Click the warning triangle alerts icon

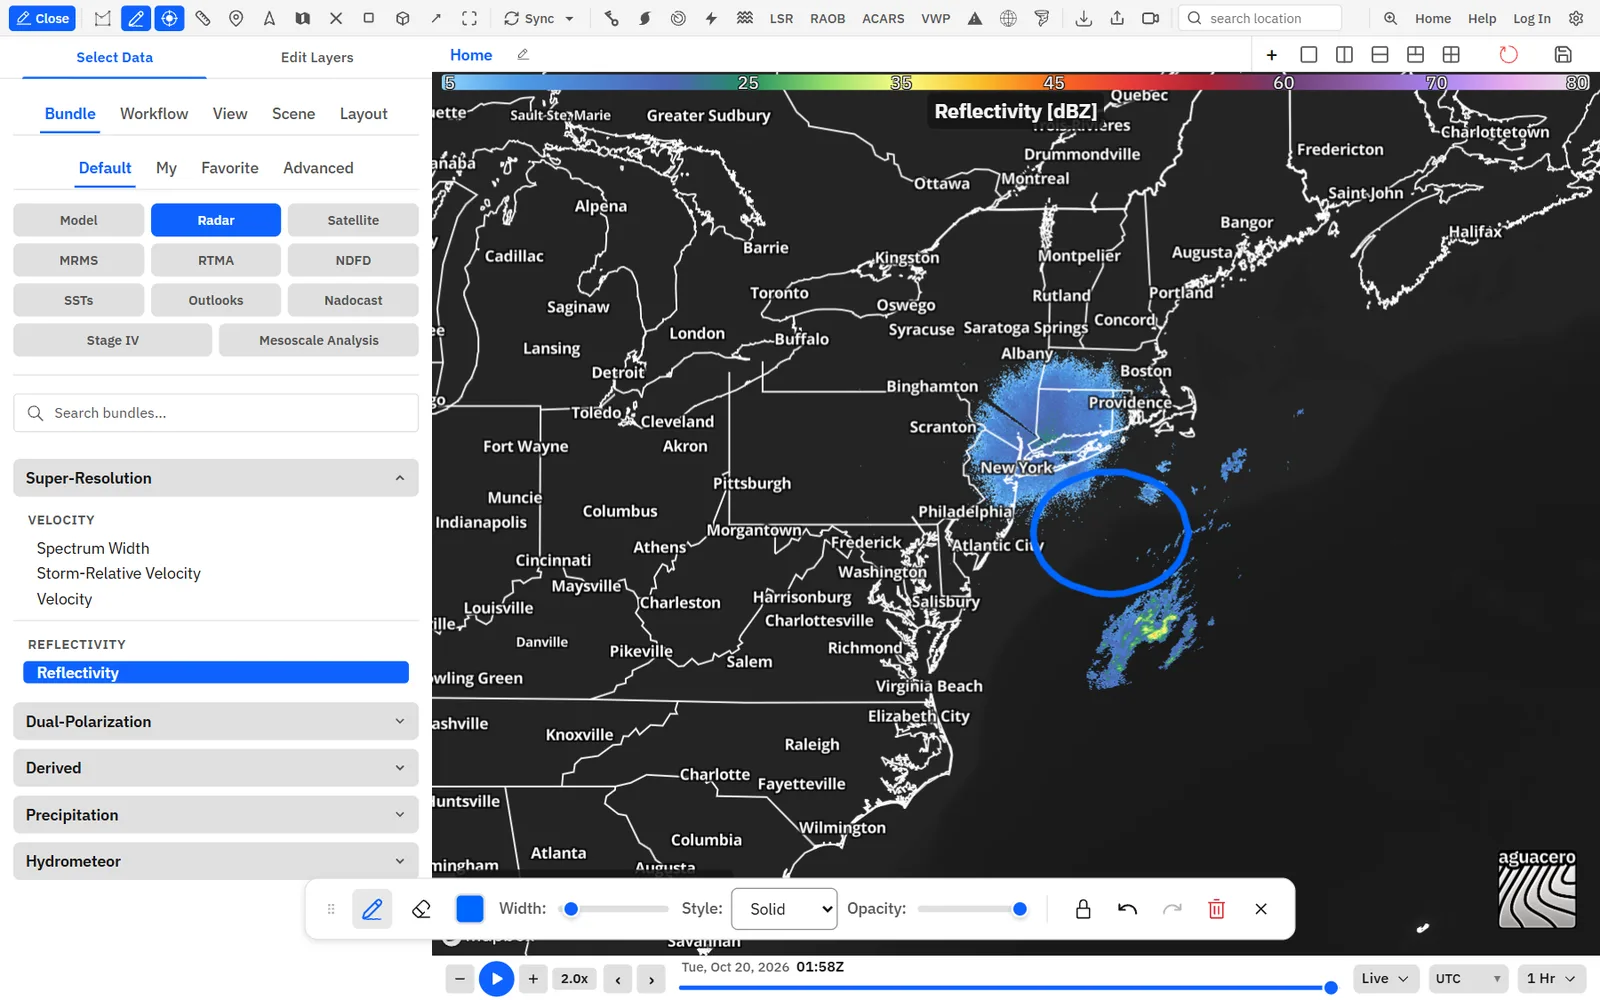pos(975,18)
